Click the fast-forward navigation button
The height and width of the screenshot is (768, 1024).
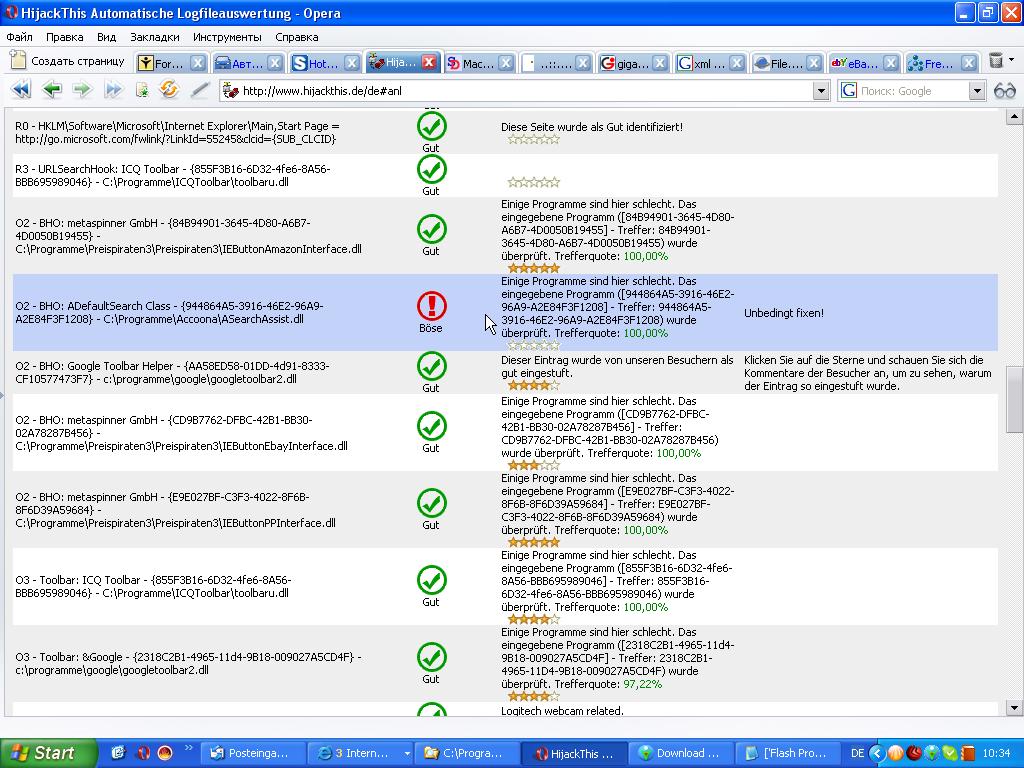tap(113, 89)
